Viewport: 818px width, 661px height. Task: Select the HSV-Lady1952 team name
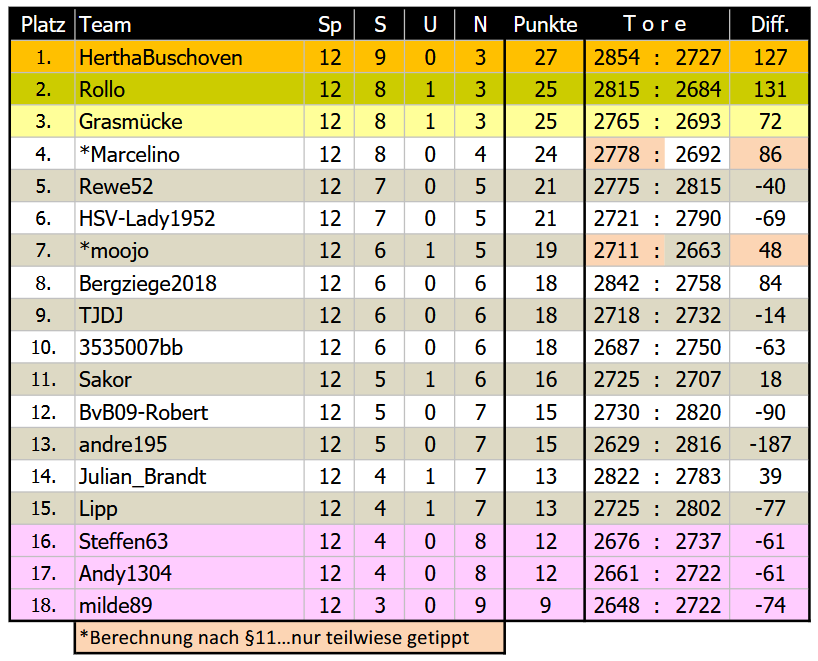click(x=147, y=219)
